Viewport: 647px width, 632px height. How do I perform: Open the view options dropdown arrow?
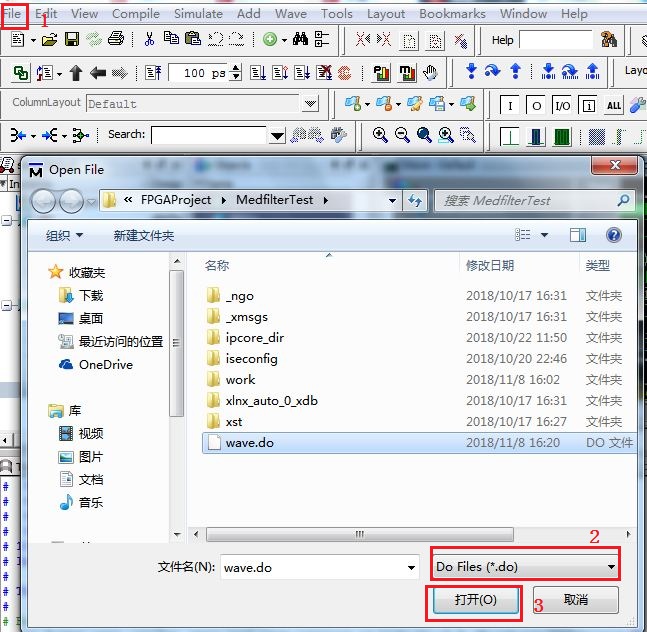coord(544,235)
